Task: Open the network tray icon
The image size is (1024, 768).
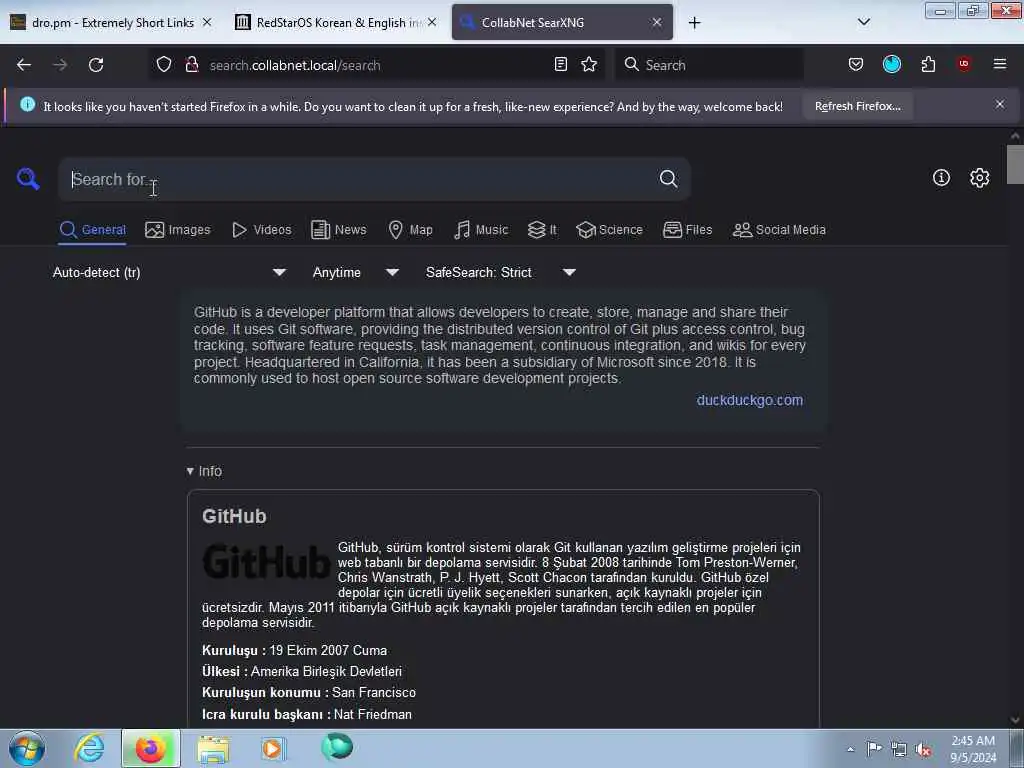Action: 899,749
